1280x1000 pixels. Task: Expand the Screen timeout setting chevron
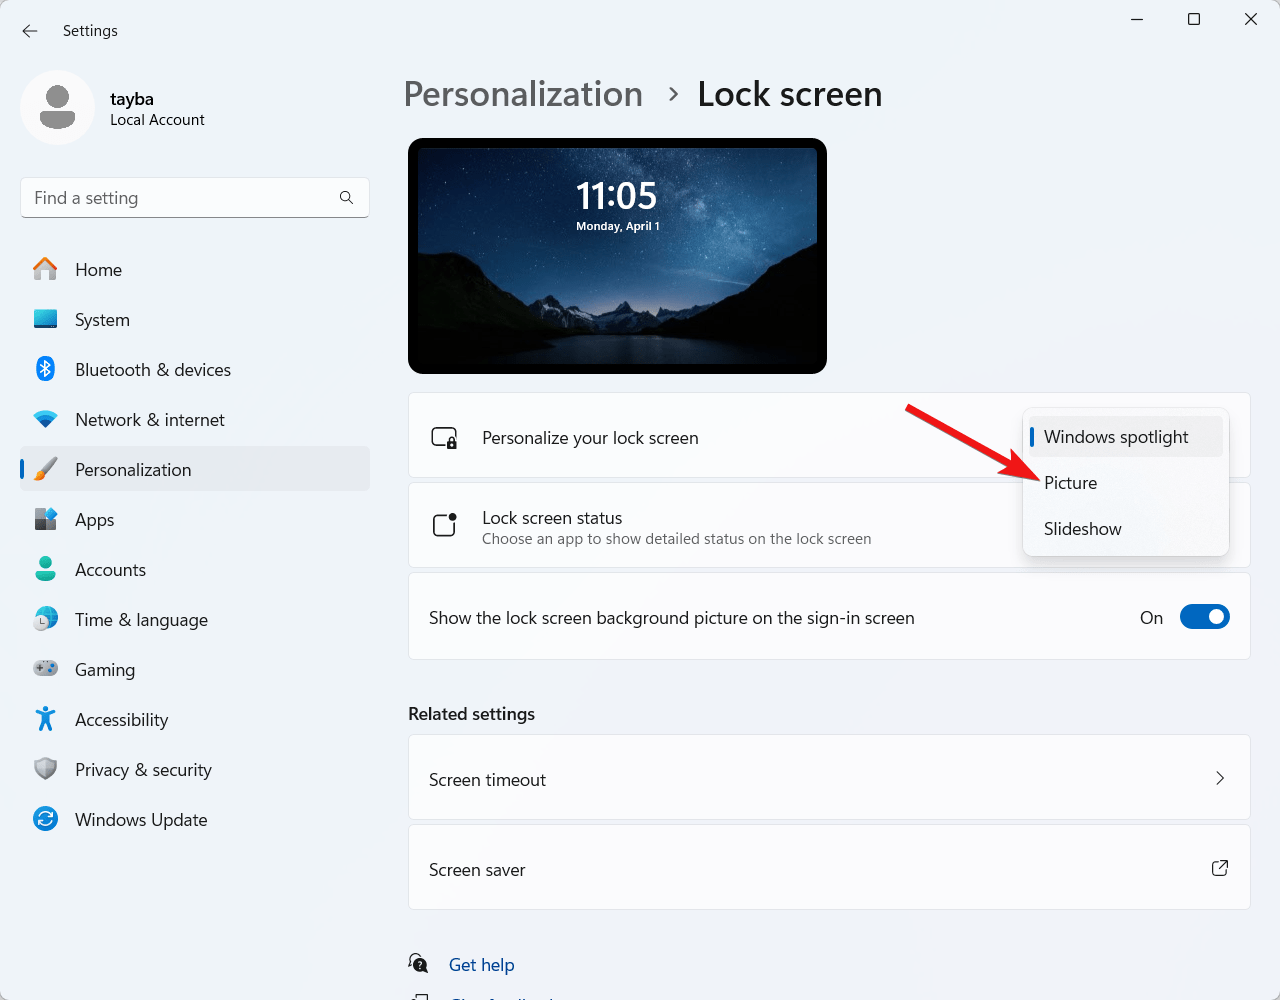click(x=1219, y=778)
